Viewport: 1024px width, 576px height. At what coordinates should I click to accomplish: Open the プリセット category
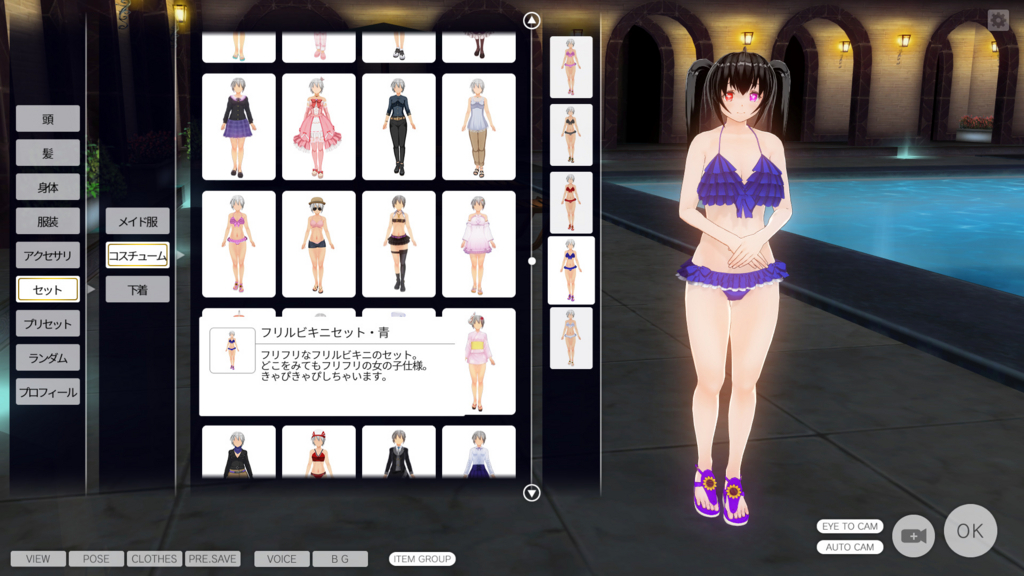tap(48, 324)
